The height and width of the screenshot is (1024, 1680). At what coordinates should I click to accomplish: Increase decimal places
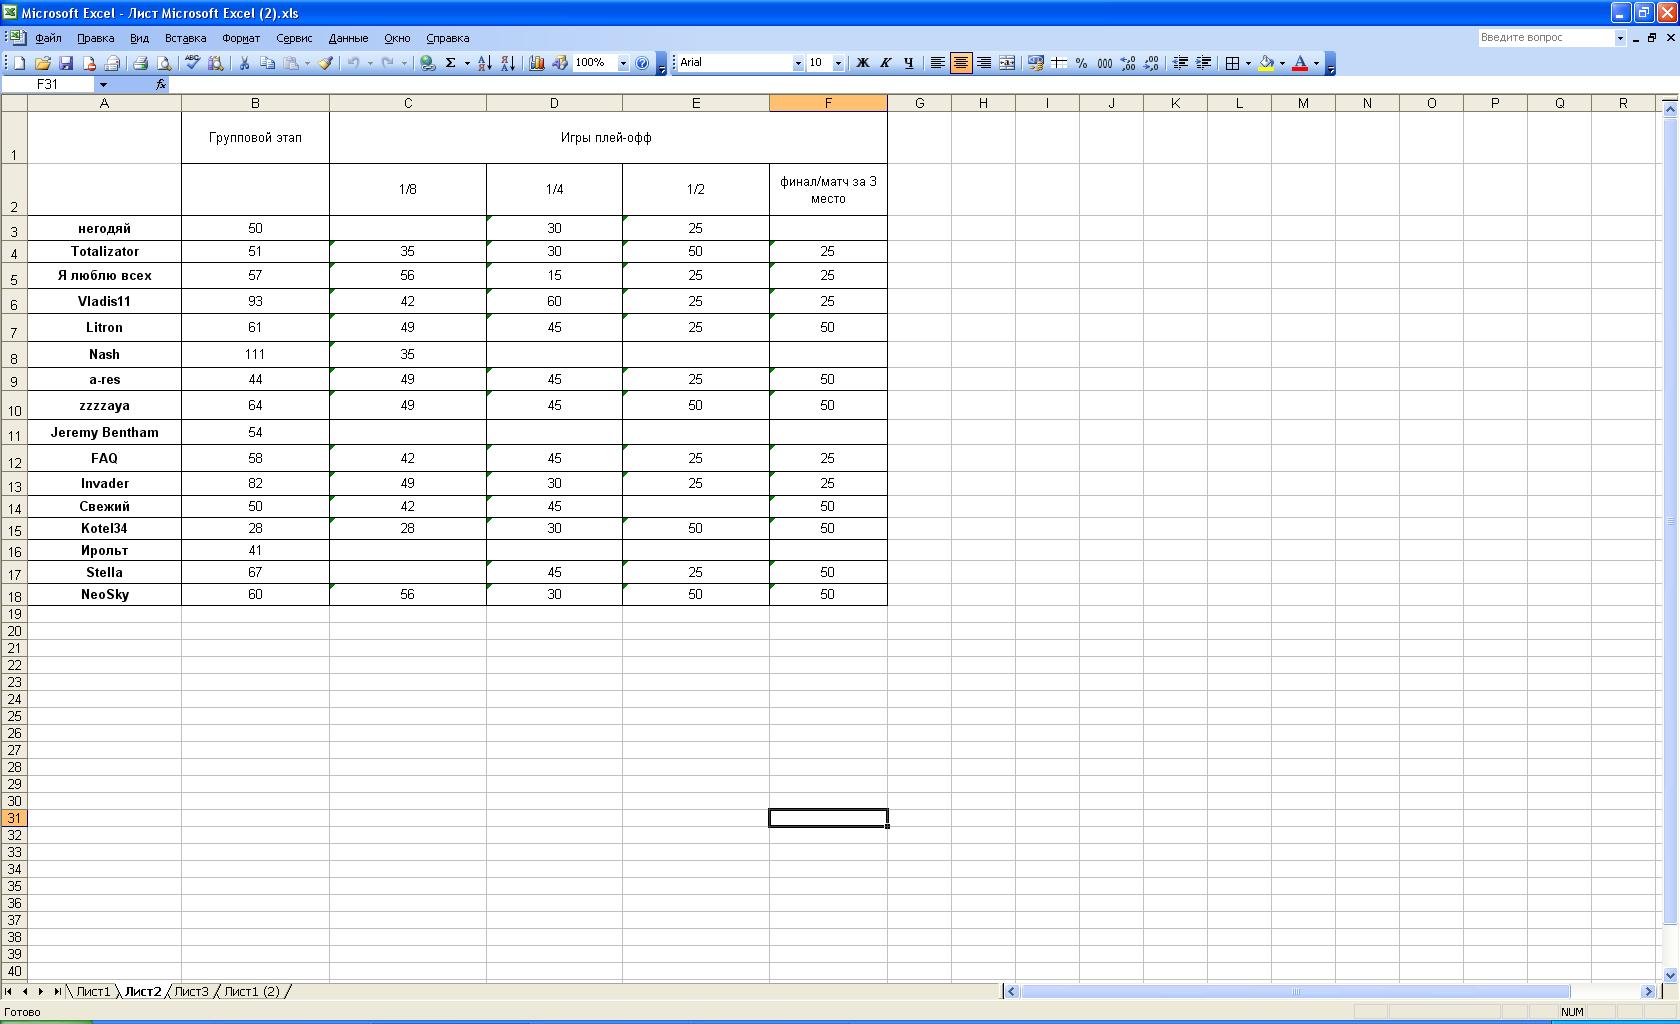tap(1128, 63)
